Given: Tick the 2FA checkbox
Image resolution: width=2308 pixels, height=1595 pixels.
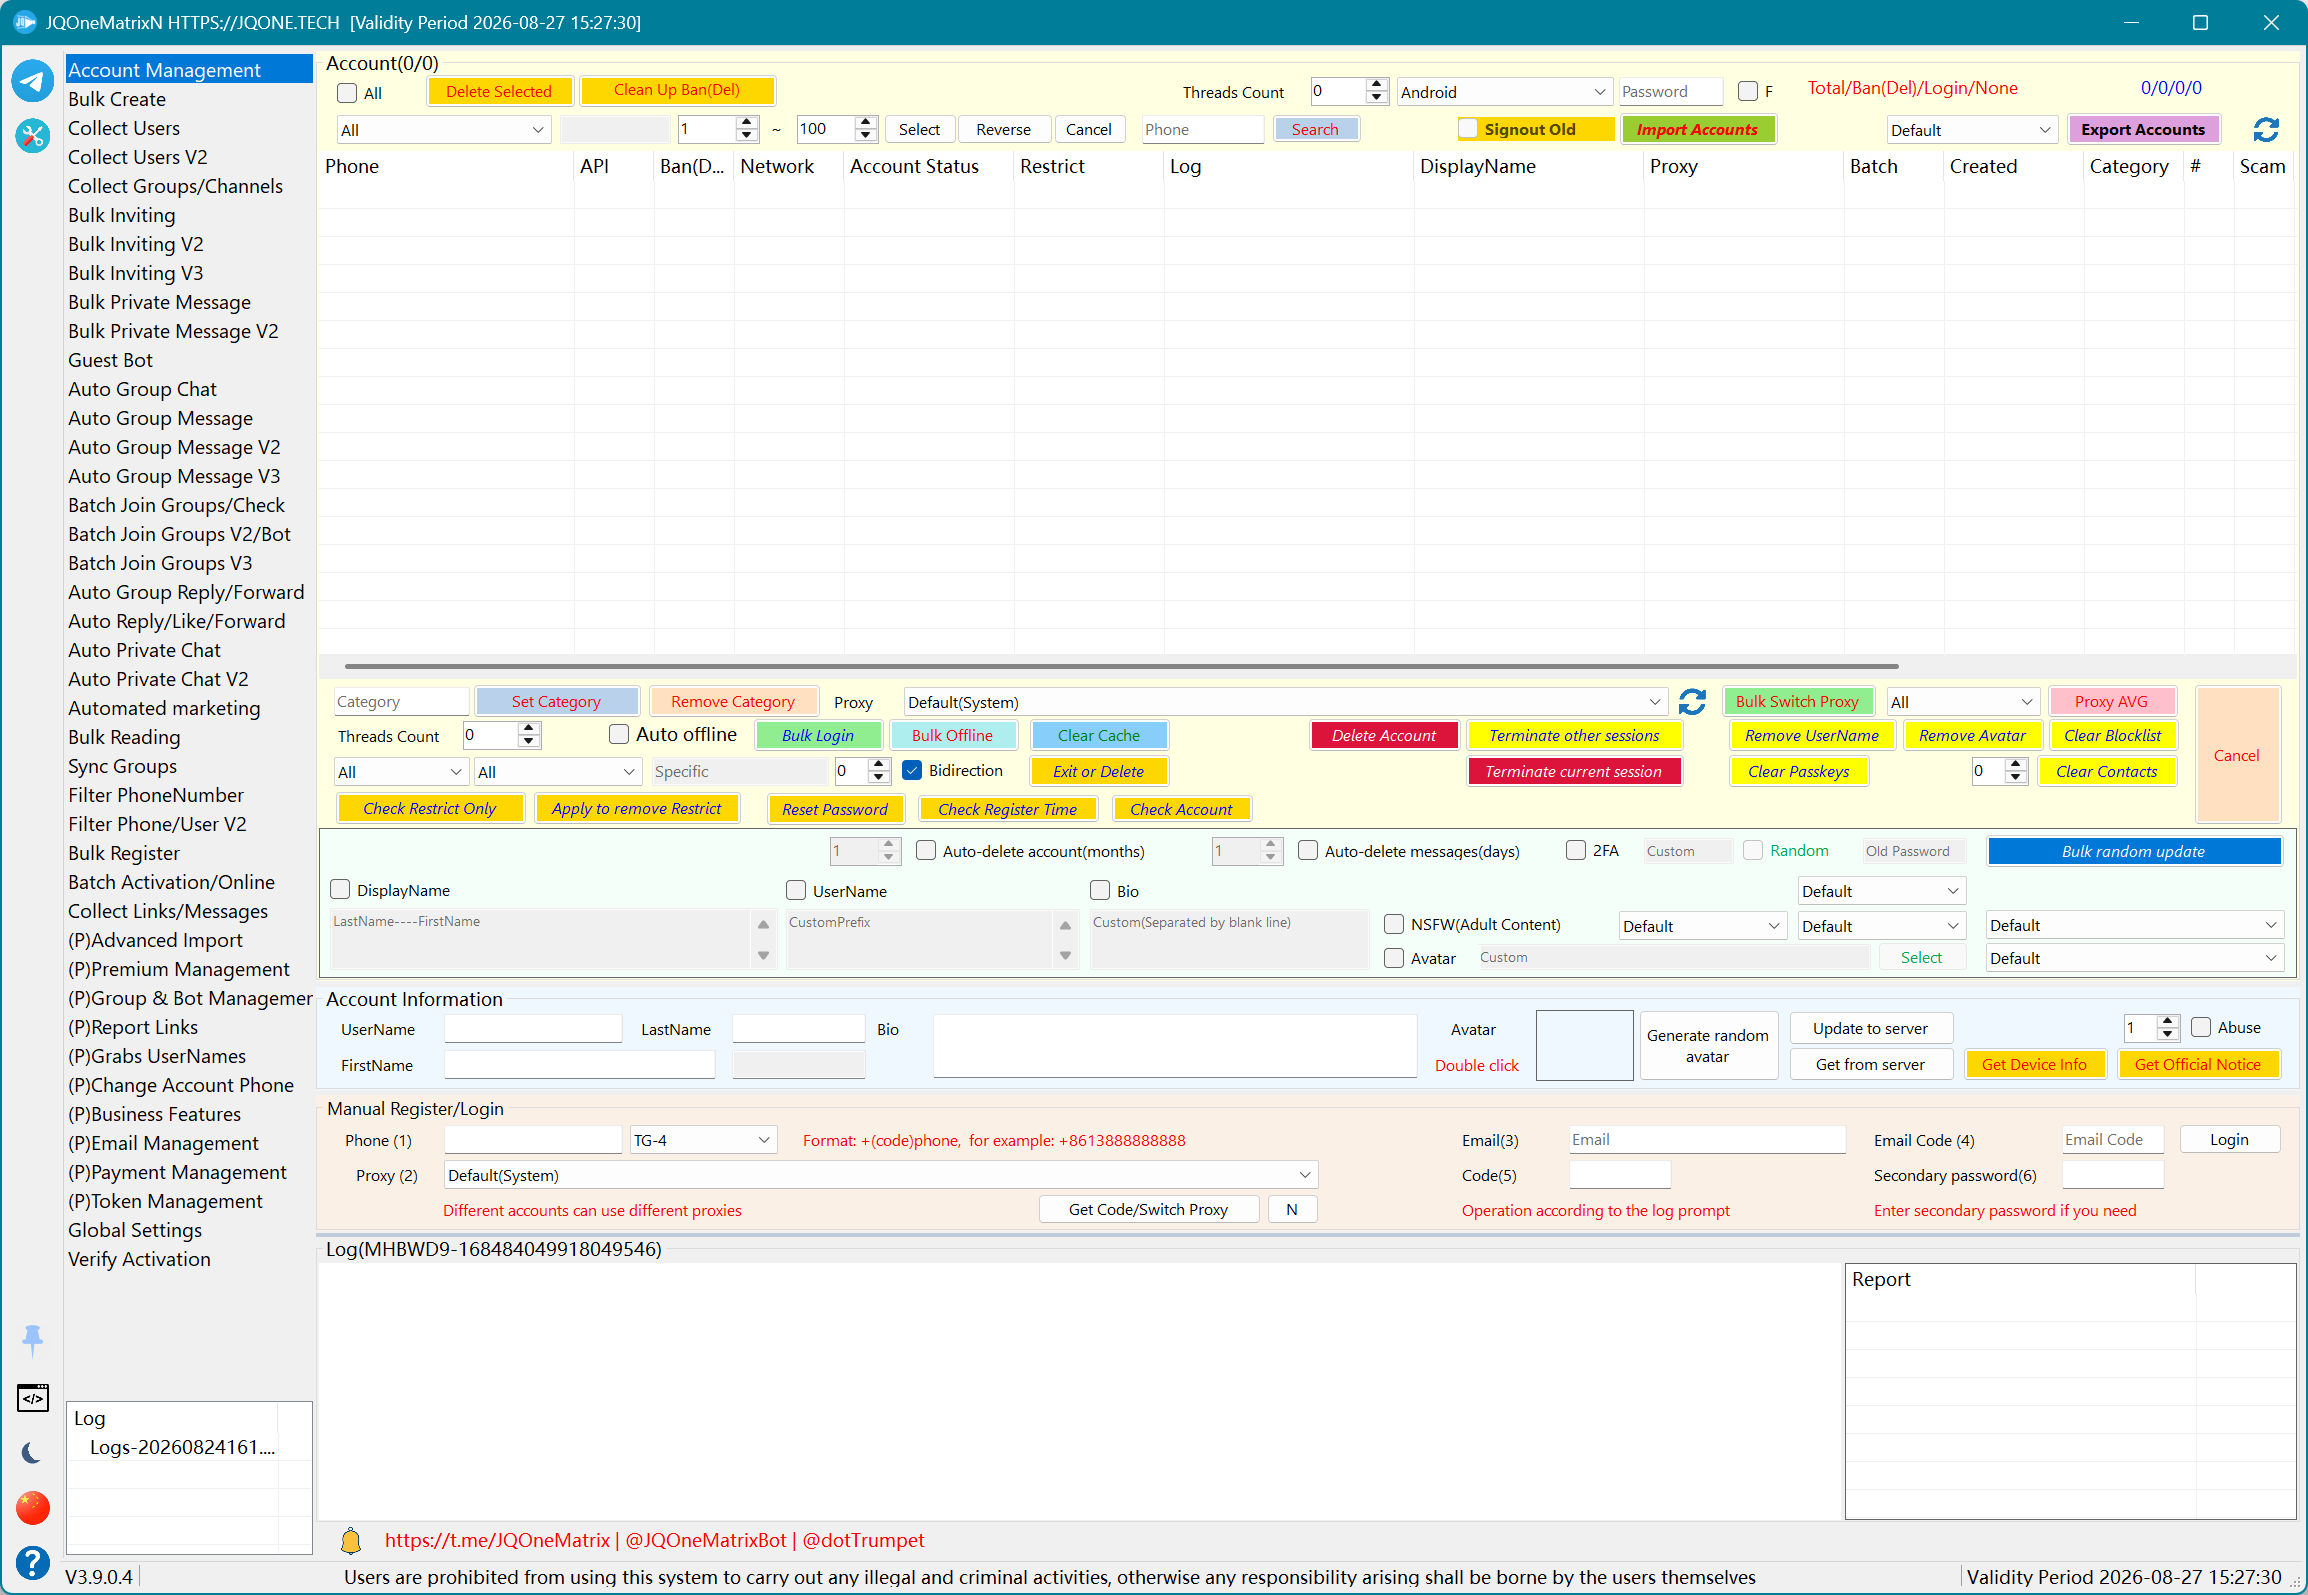Looking at the screenshot, I should point(1576,851).
